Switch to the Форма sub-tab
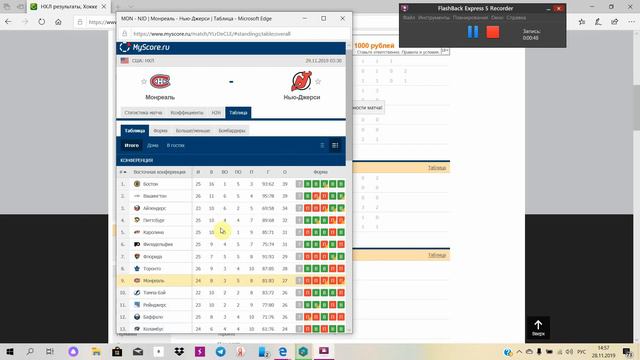Viewport: 640px width, 360px height. tap(160, 131)
